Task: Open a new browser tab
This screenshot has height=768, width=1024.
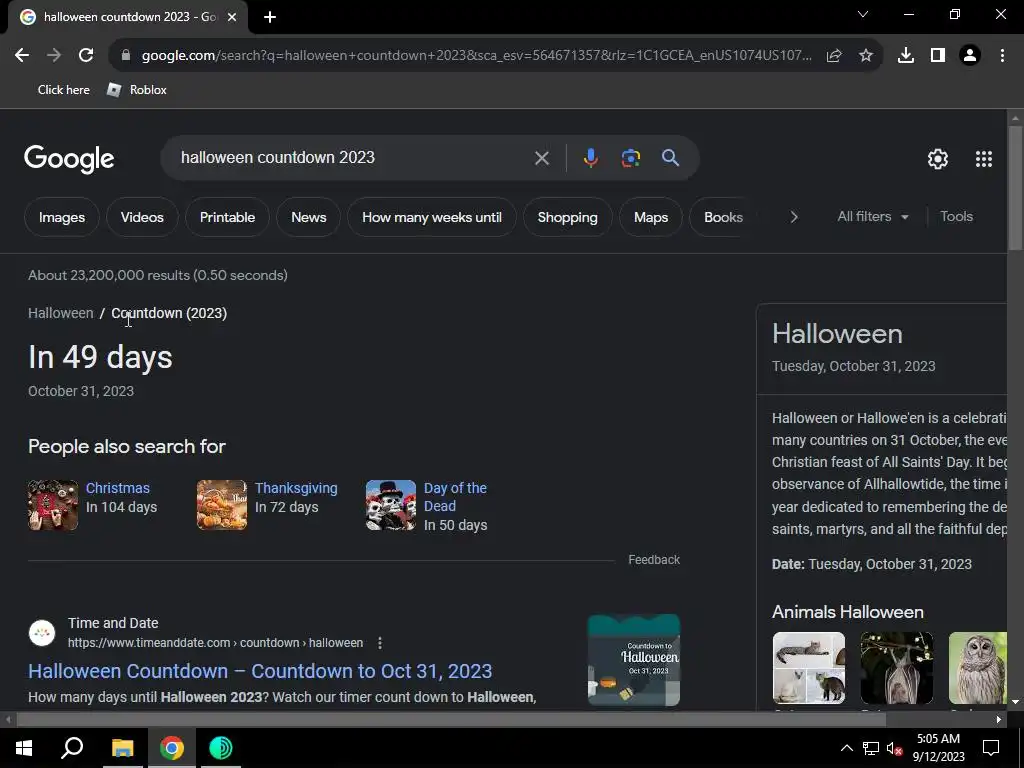Action: pyautogui.click(x=270, y=17)
